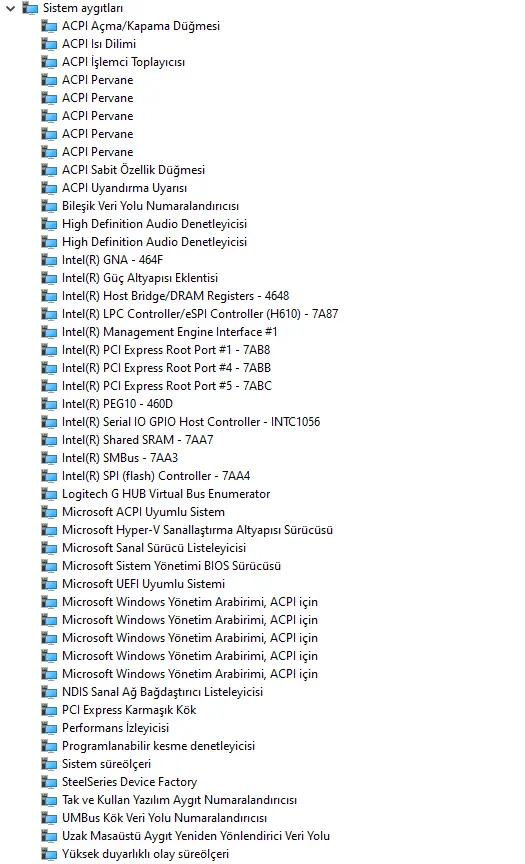The image size is (525, 864).
Task: Click icon next to Intel(R) PEG10 - 460D
Action: [50, 404]
